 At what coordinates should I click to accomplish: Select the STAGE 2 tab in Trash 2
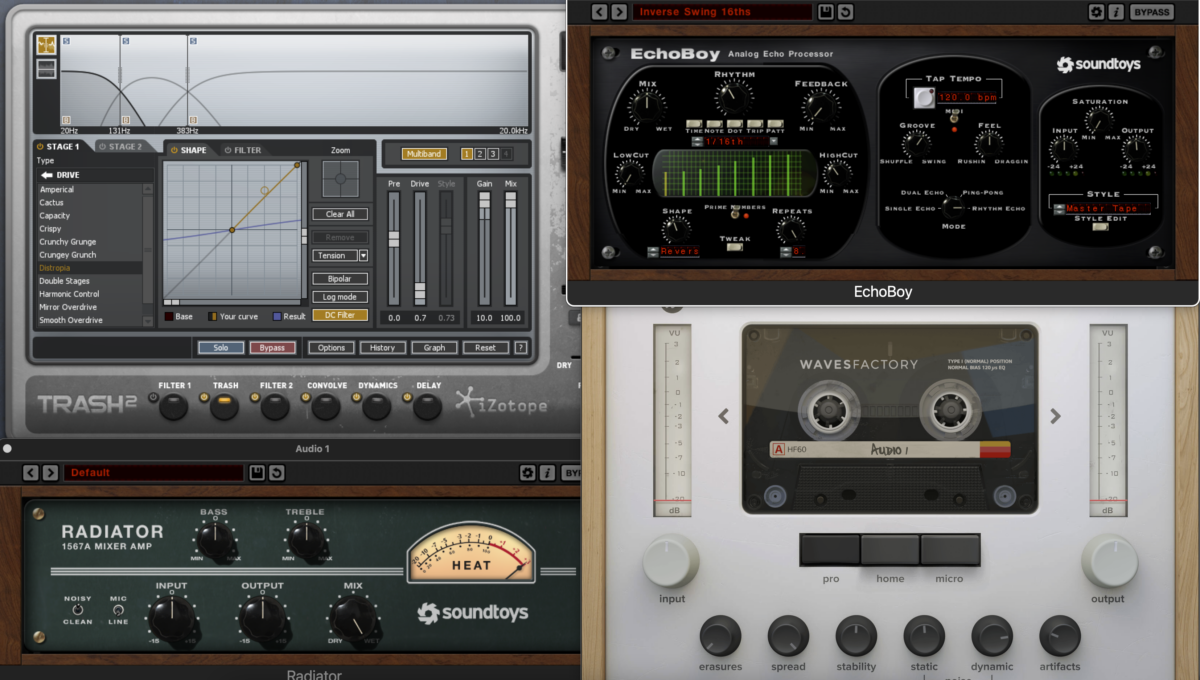125,145
